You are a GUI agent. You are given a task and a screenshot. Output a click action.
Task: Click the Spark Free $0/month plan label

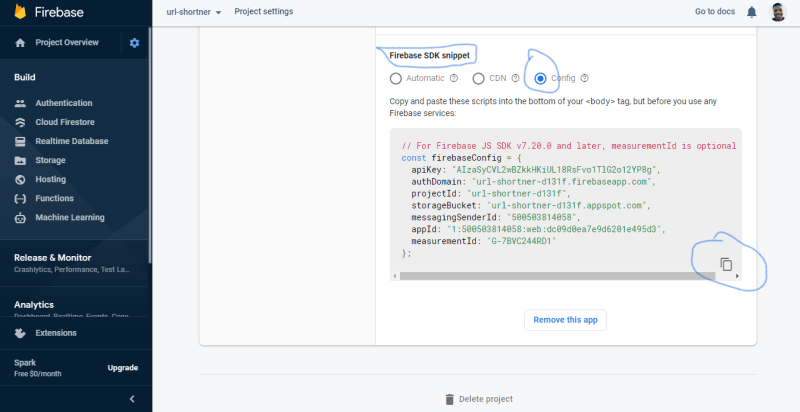pos(38,368)
